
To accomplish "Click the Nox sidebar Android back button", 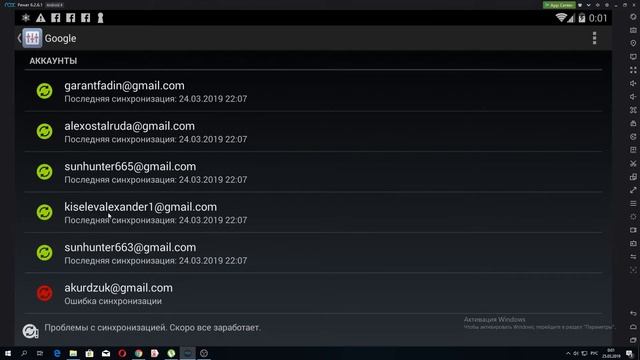I will pyautogui.click(x=633, y=313).
